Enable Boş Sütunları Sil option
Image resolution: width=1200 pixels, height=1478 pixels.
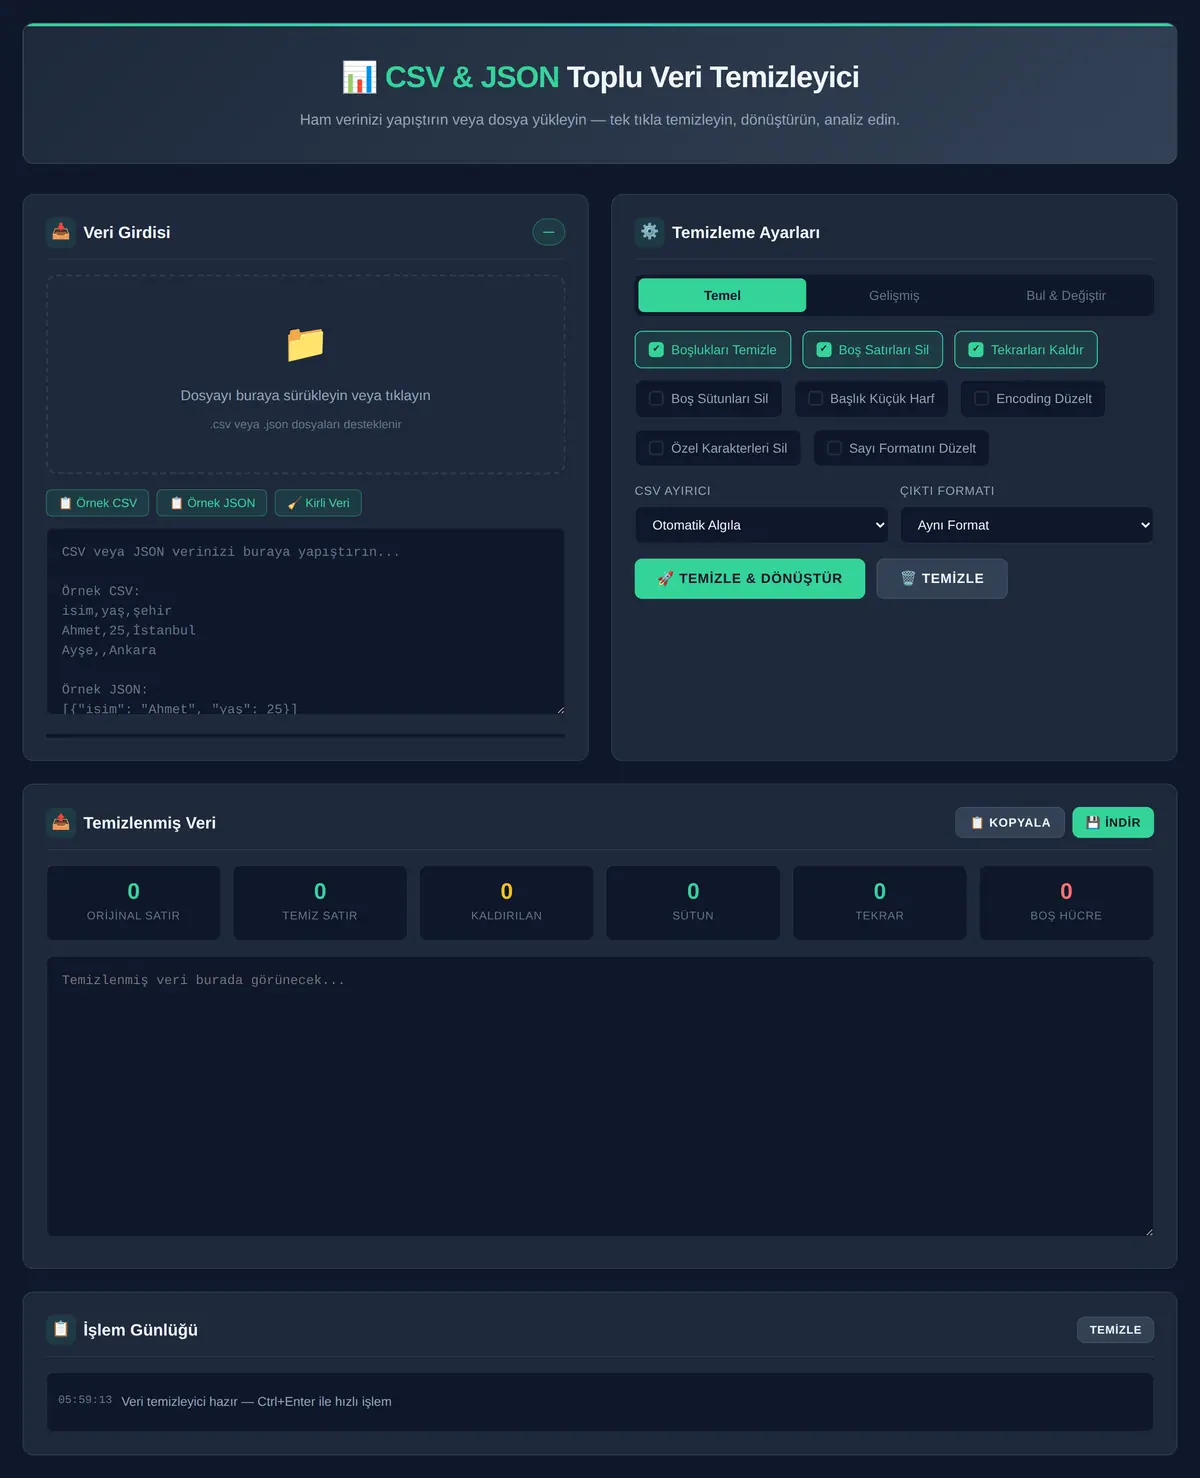click(x=709, y=399)
